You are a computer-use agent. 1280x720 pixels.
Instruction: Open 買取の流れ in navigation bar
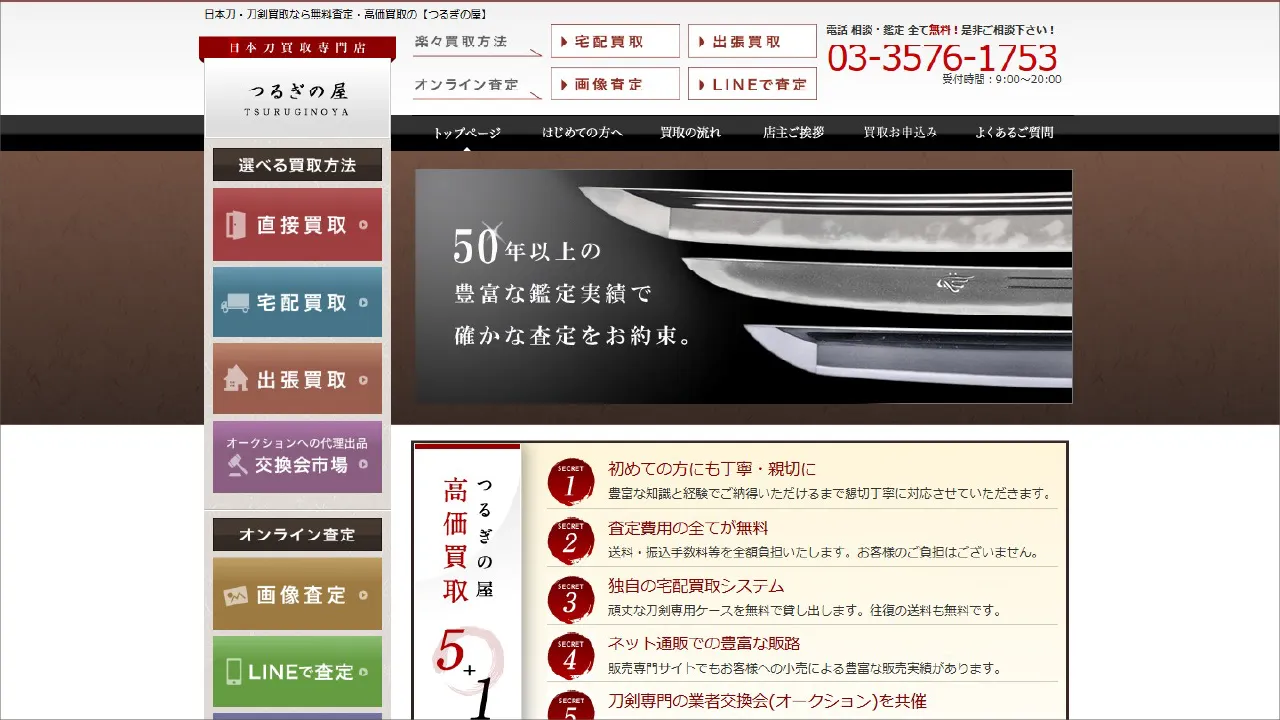tap(690, 133)
